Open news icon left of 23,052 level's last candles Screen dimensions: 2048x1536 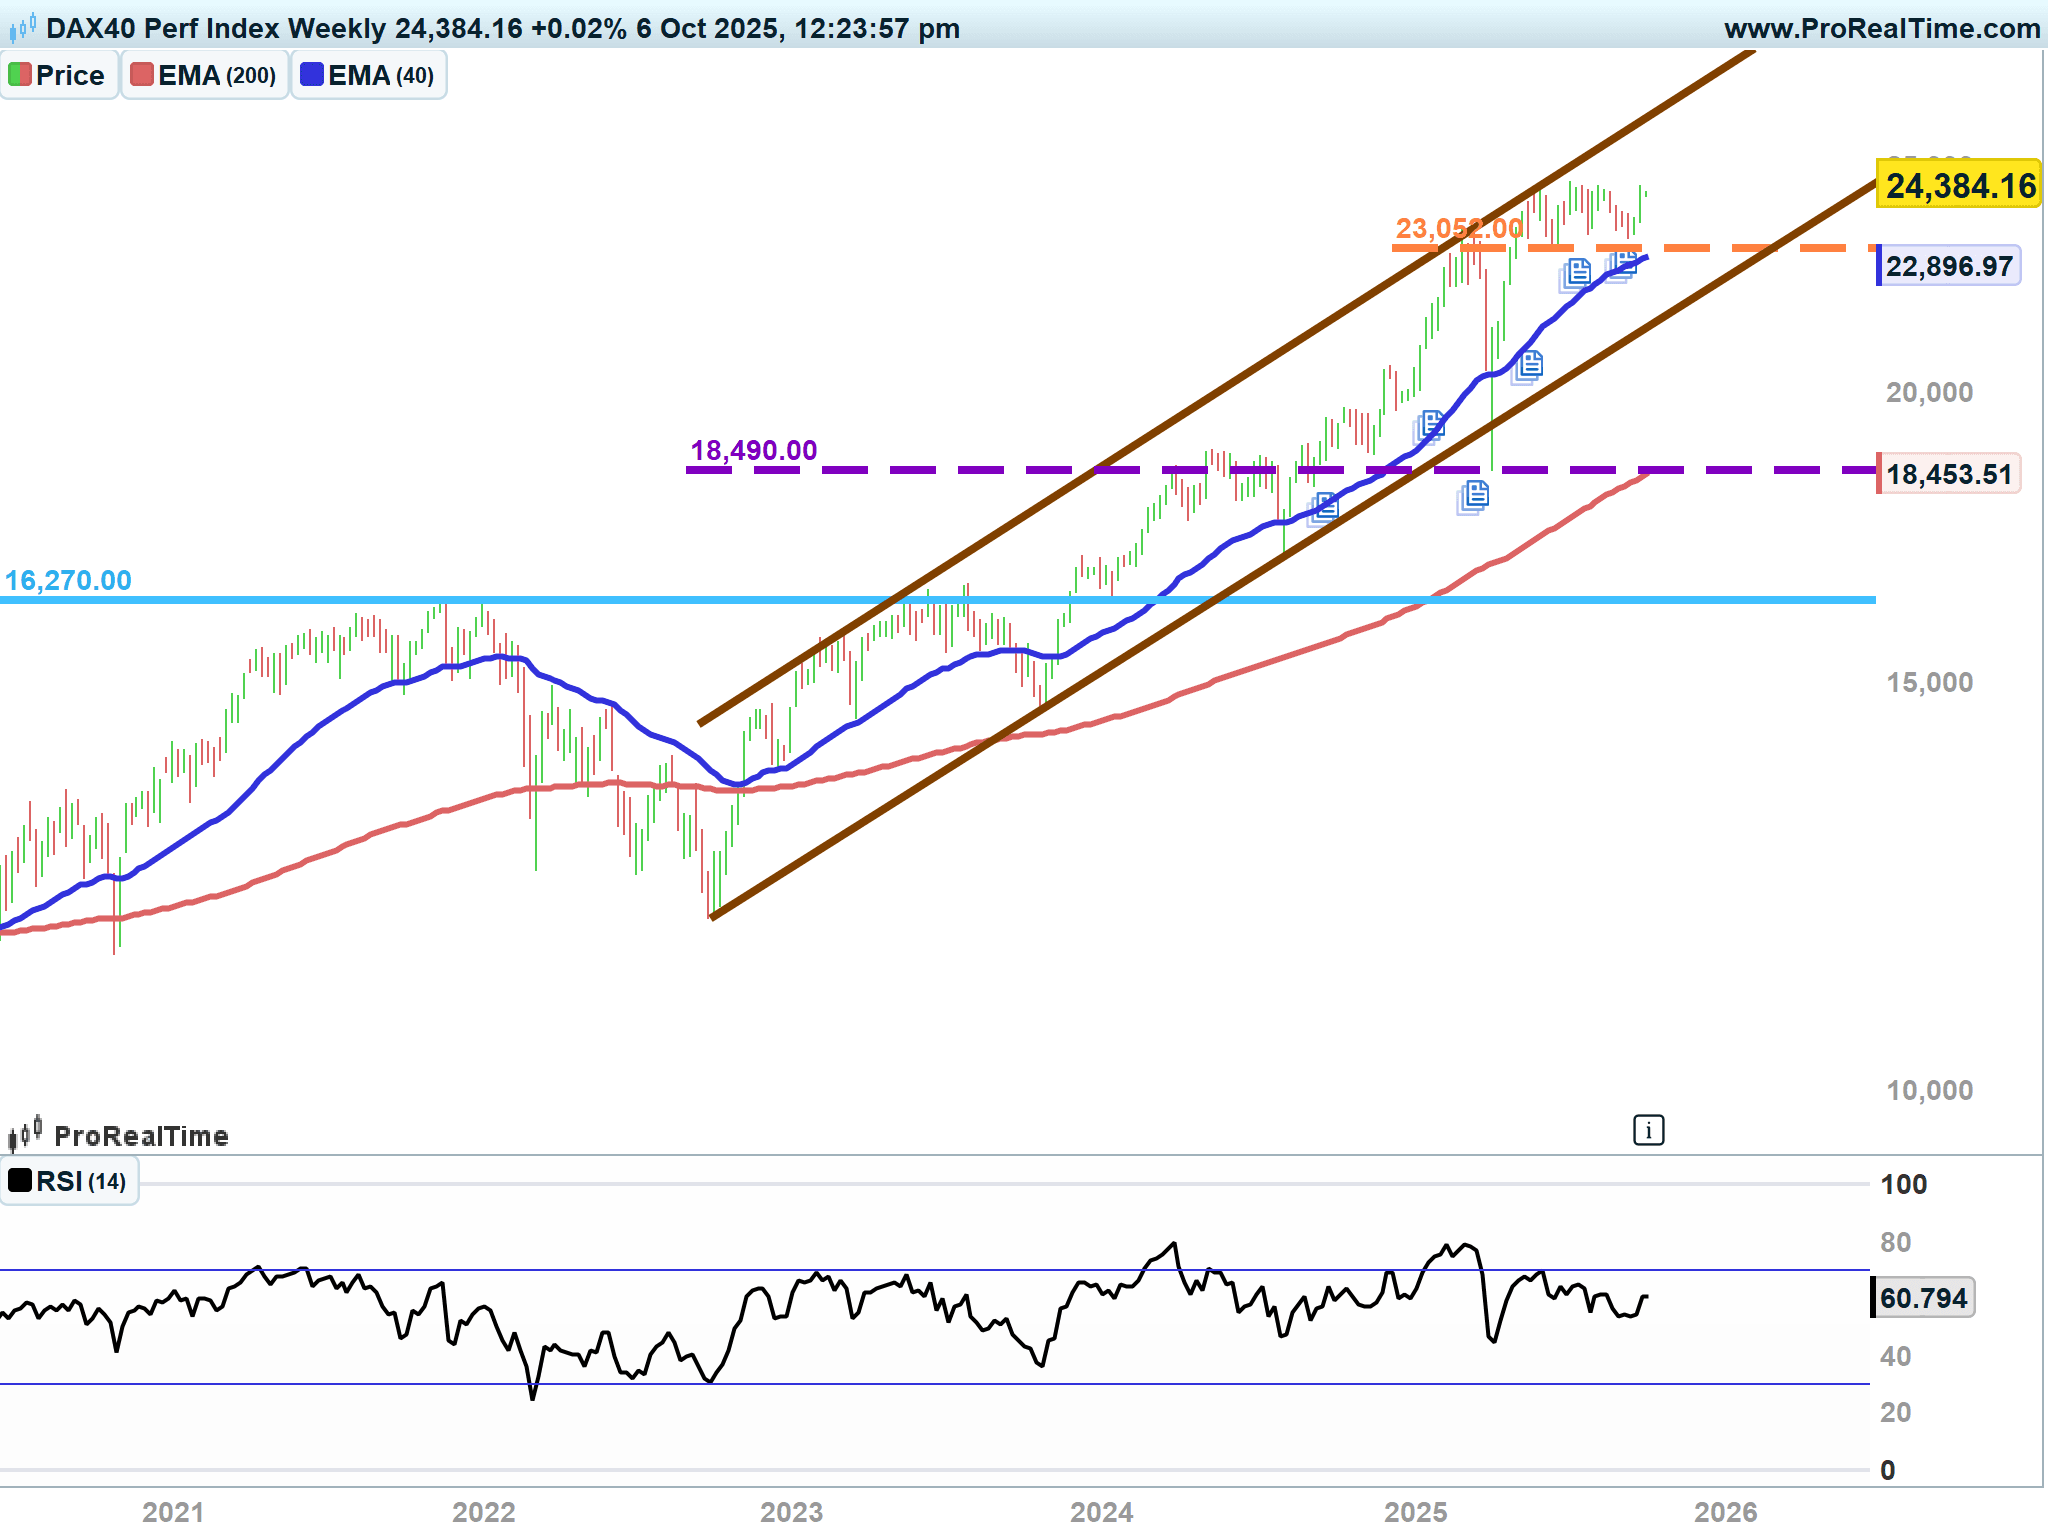[x=1576, y=273]
